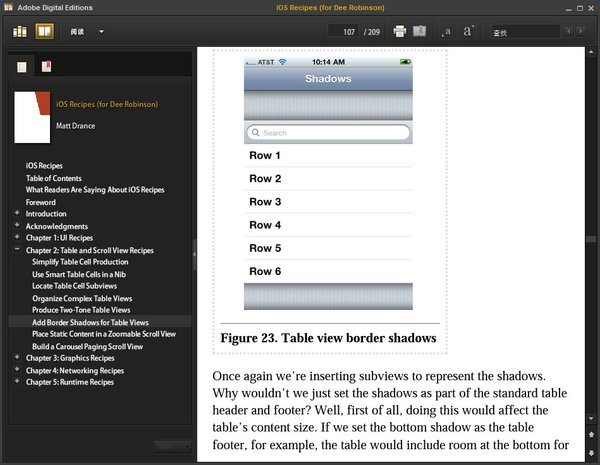Viewport: 600px width, 465px height.
Task: Go to previous page with up arrow icon
Action: pyautogui.click(x=591, y=435)
